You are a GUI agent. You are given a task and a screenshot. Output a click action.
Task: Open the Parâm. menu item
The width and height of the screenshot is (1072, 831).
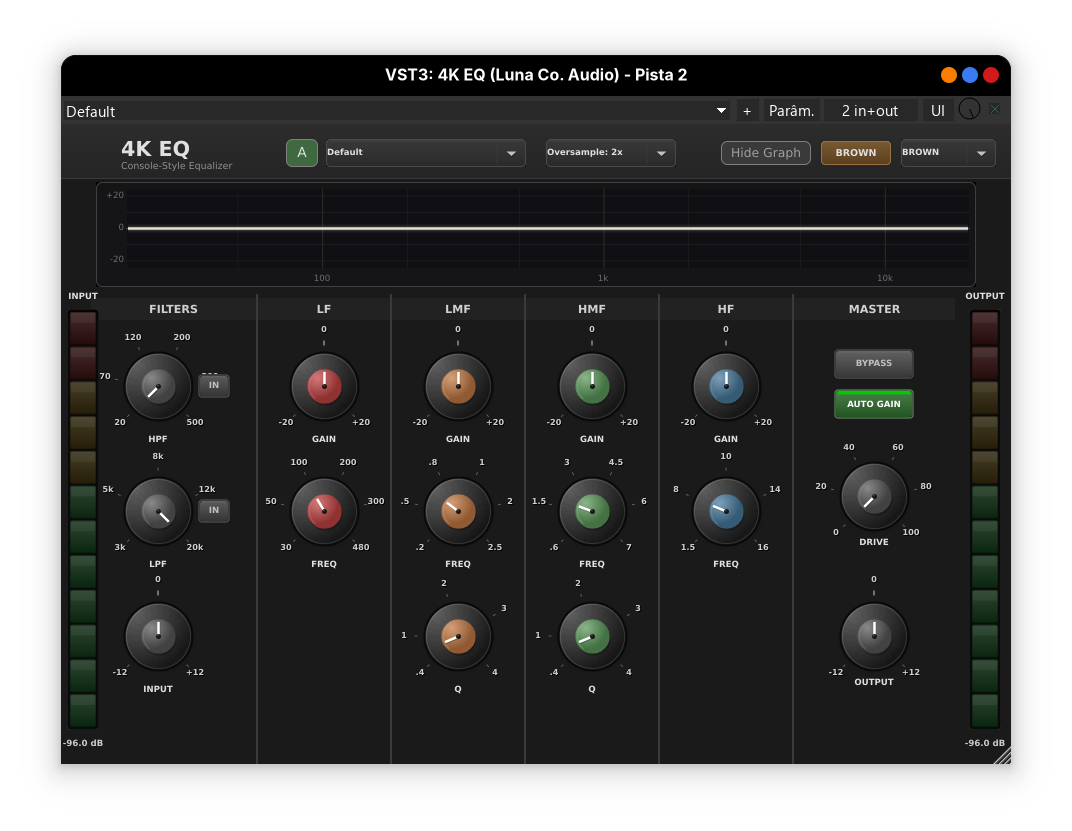click(x=791, y=110)
